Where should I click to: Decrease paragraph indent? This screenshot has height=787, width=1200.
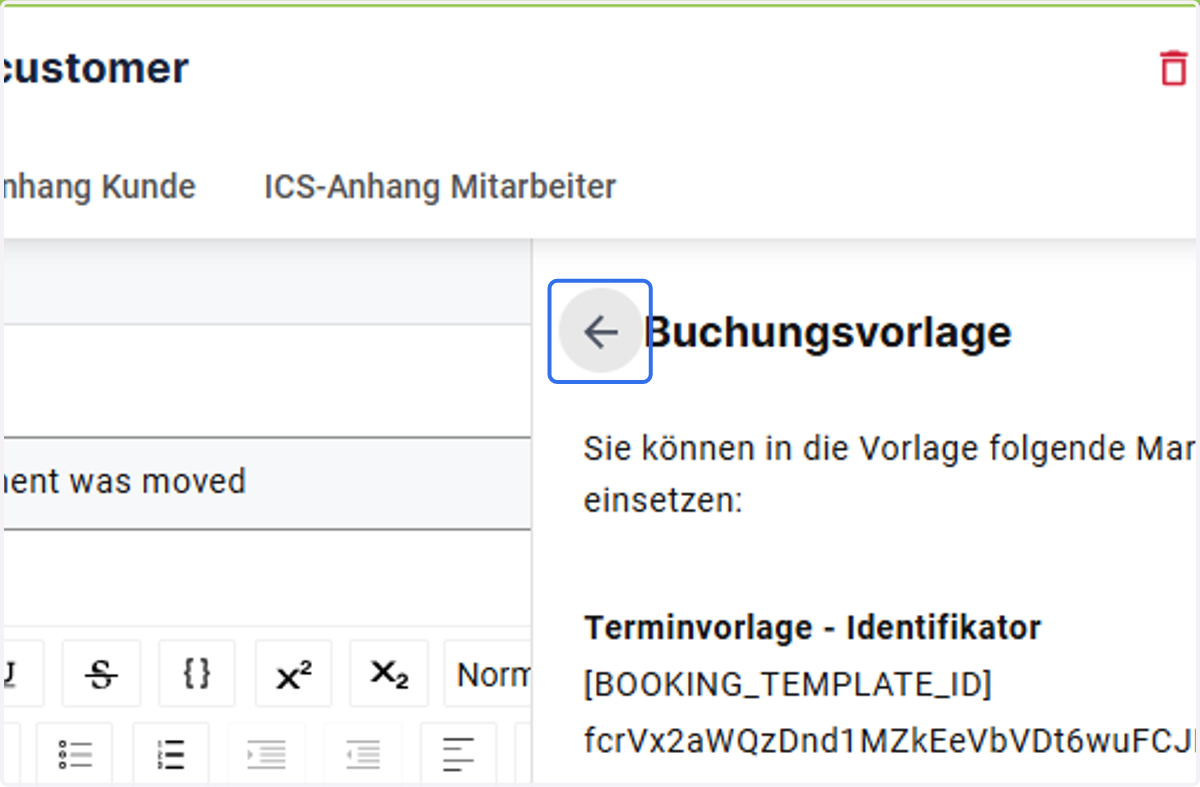point(362,754)
